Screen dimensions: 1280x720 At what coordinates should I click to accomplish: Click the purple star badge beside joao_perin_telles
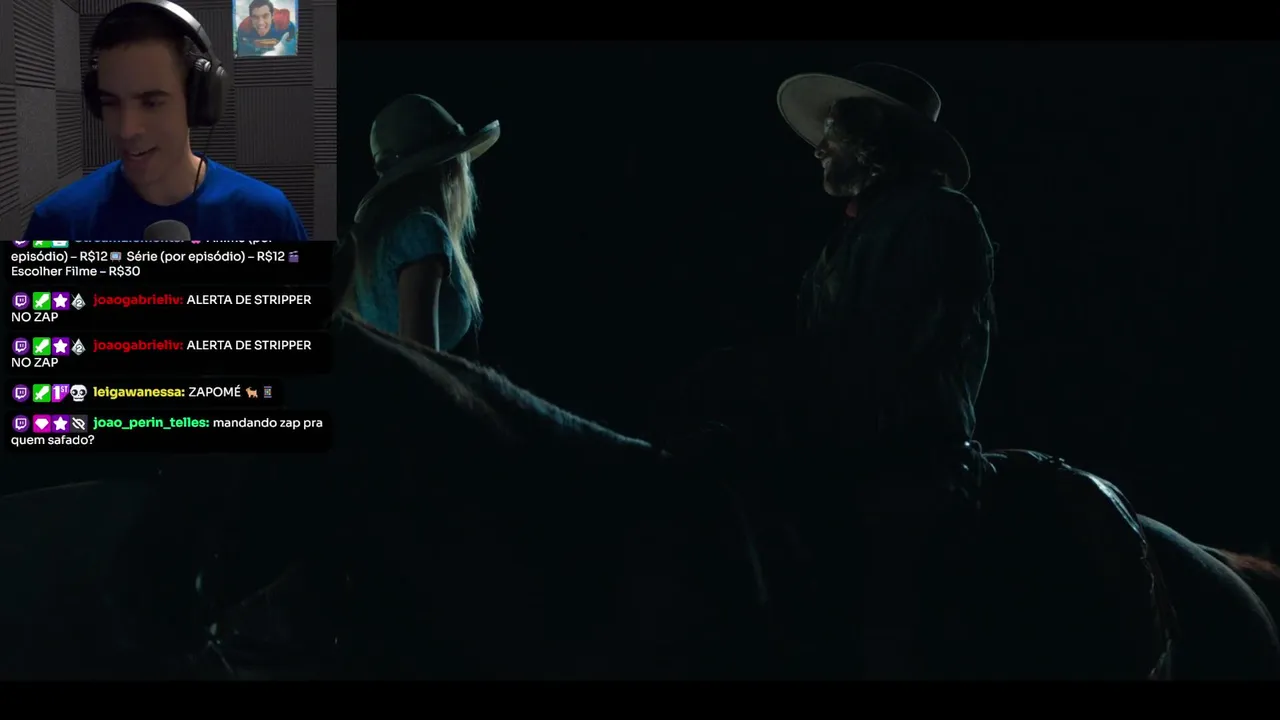60,424
